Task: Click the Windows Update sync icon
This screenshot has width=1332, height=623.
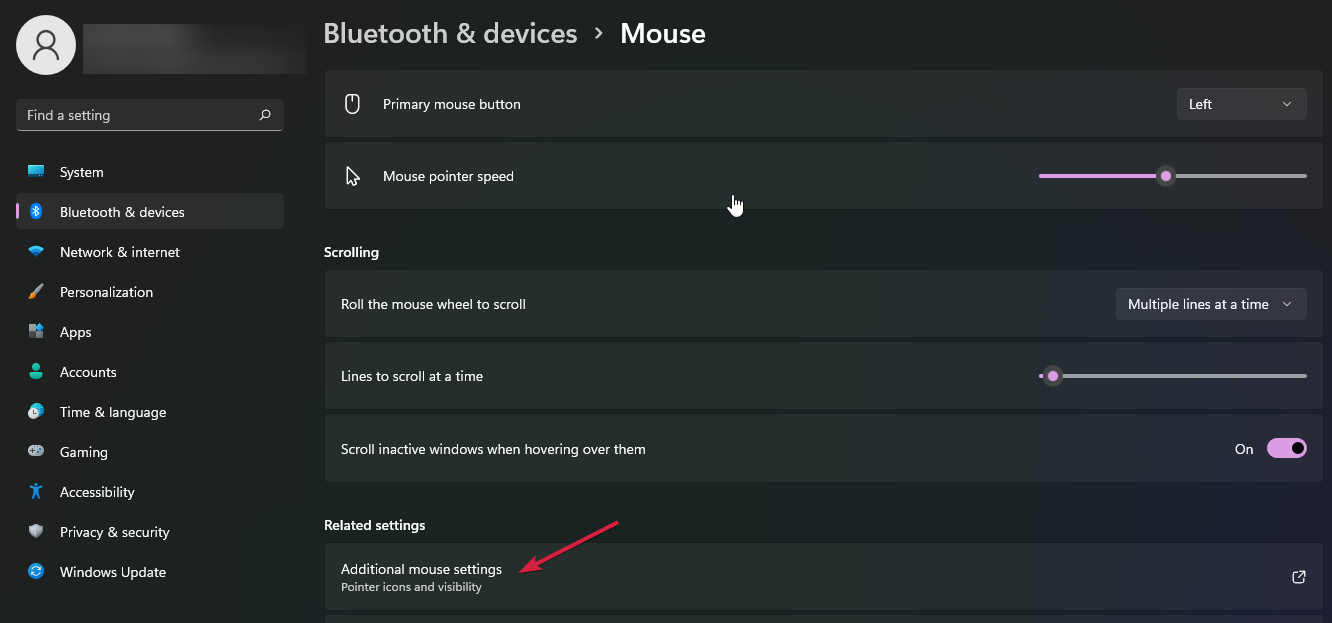Action: (x=36, y=572)
